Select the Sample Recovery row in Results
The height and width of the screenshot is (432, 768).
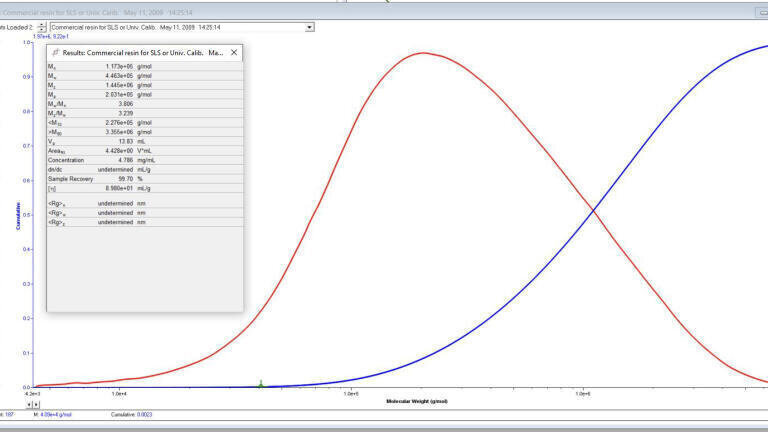[x=145, y=179]
